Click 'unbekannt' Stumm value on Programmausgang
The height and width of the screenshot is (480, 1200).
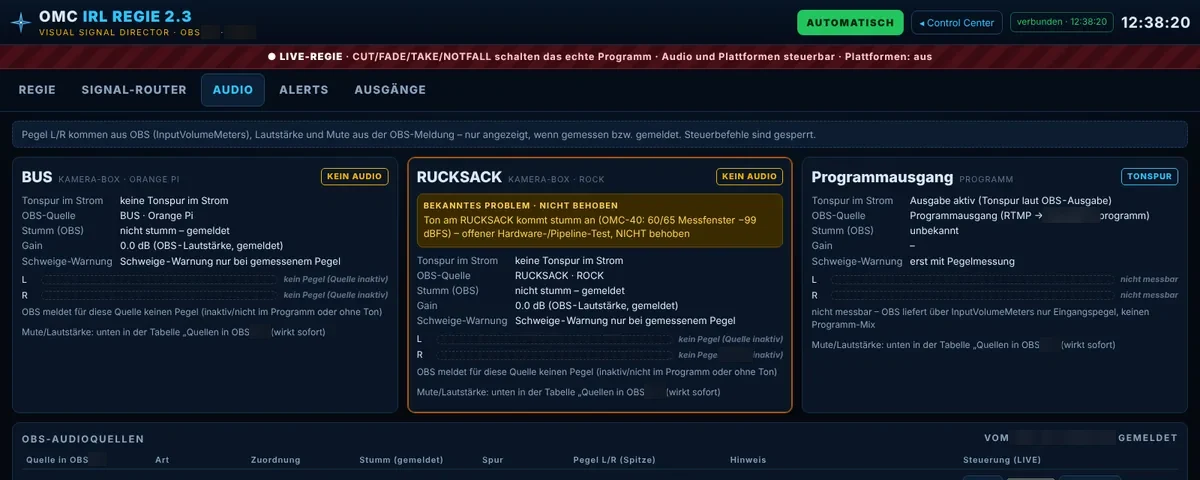point(936,231)
